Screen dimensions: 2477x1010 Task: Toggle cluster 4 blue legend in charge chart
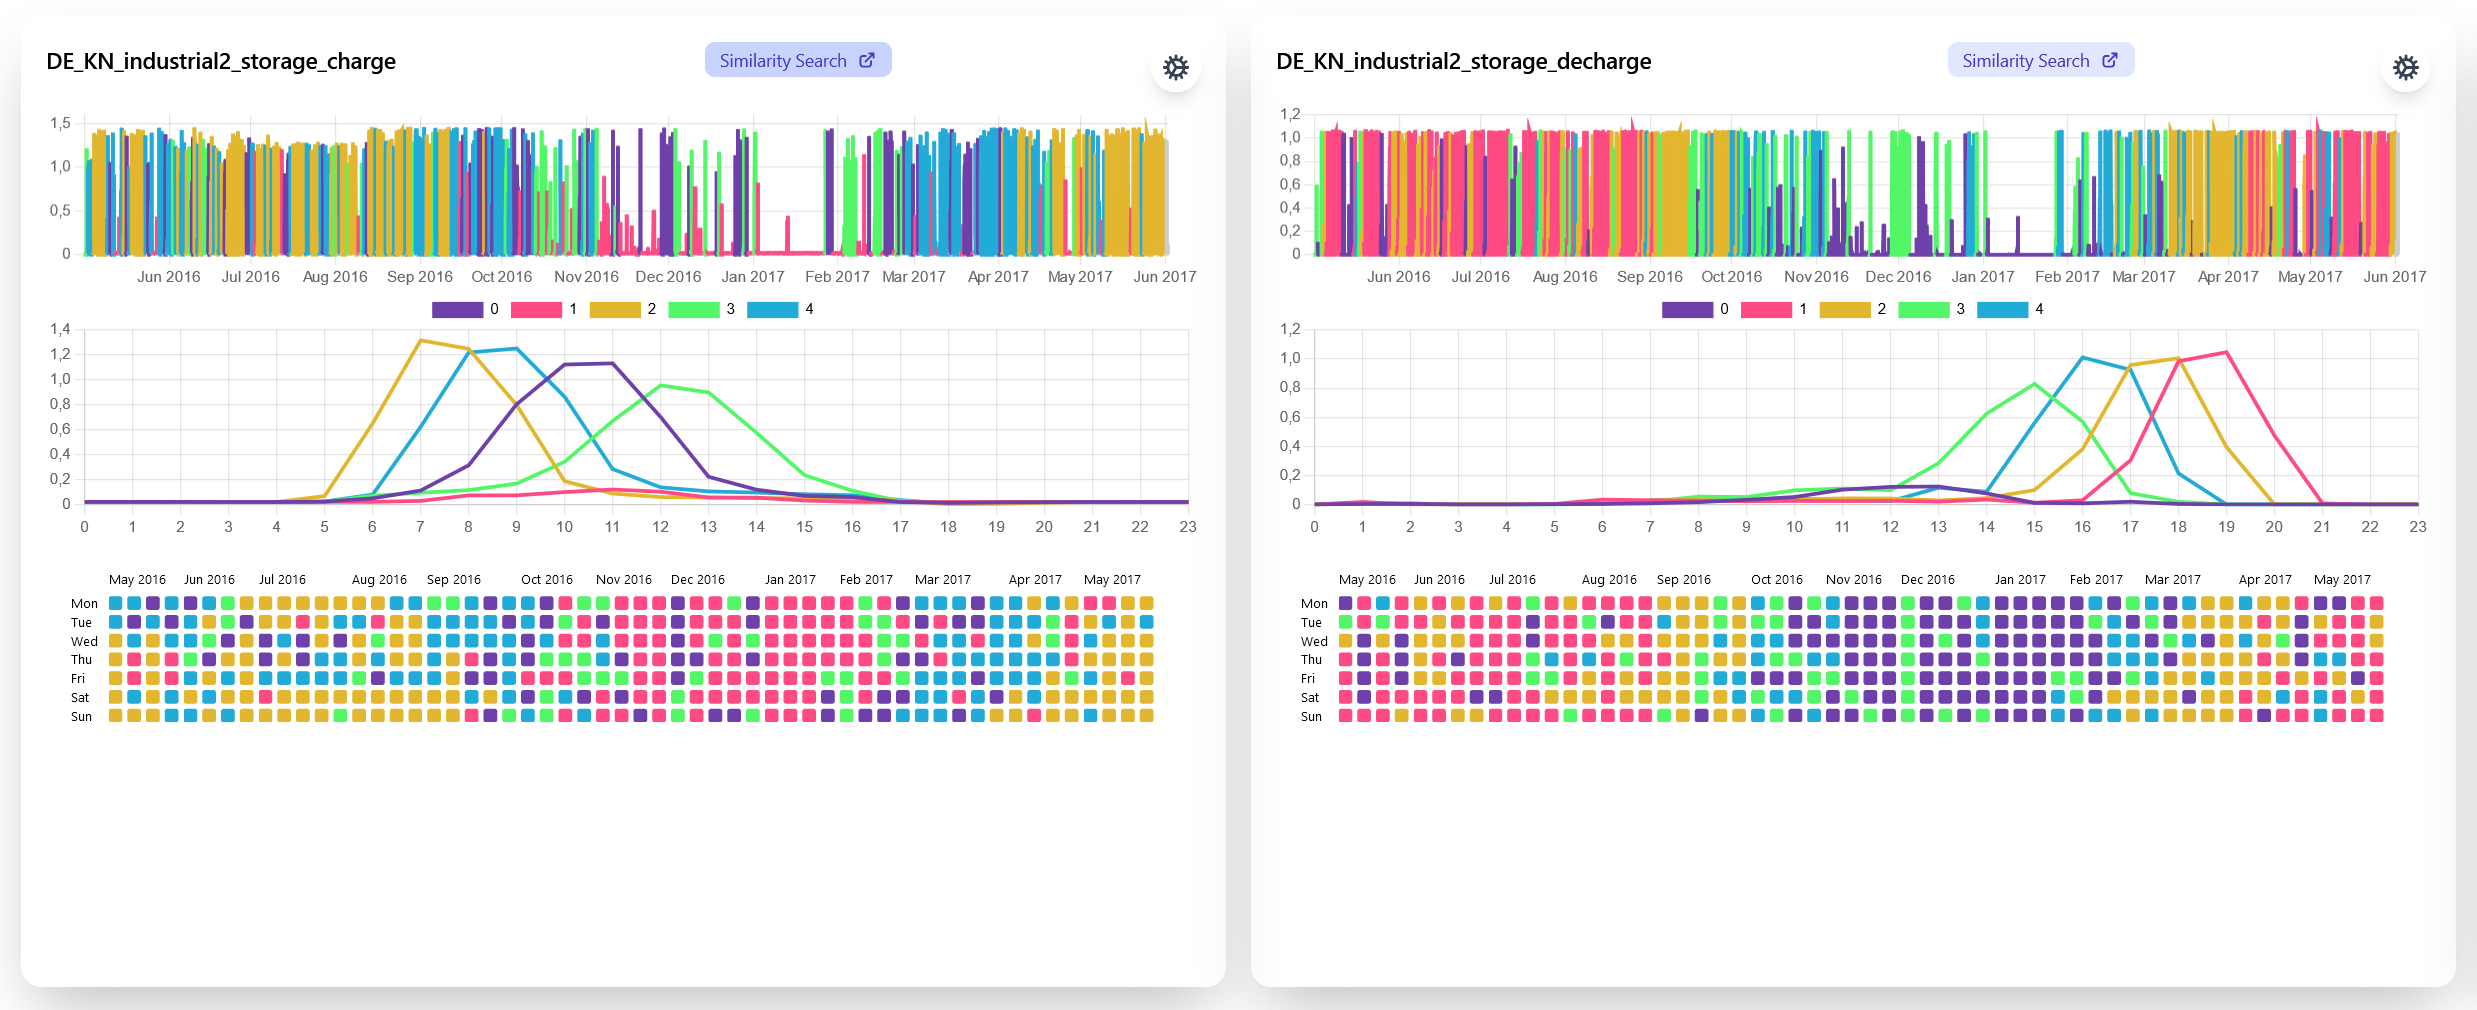click(772, 310)
